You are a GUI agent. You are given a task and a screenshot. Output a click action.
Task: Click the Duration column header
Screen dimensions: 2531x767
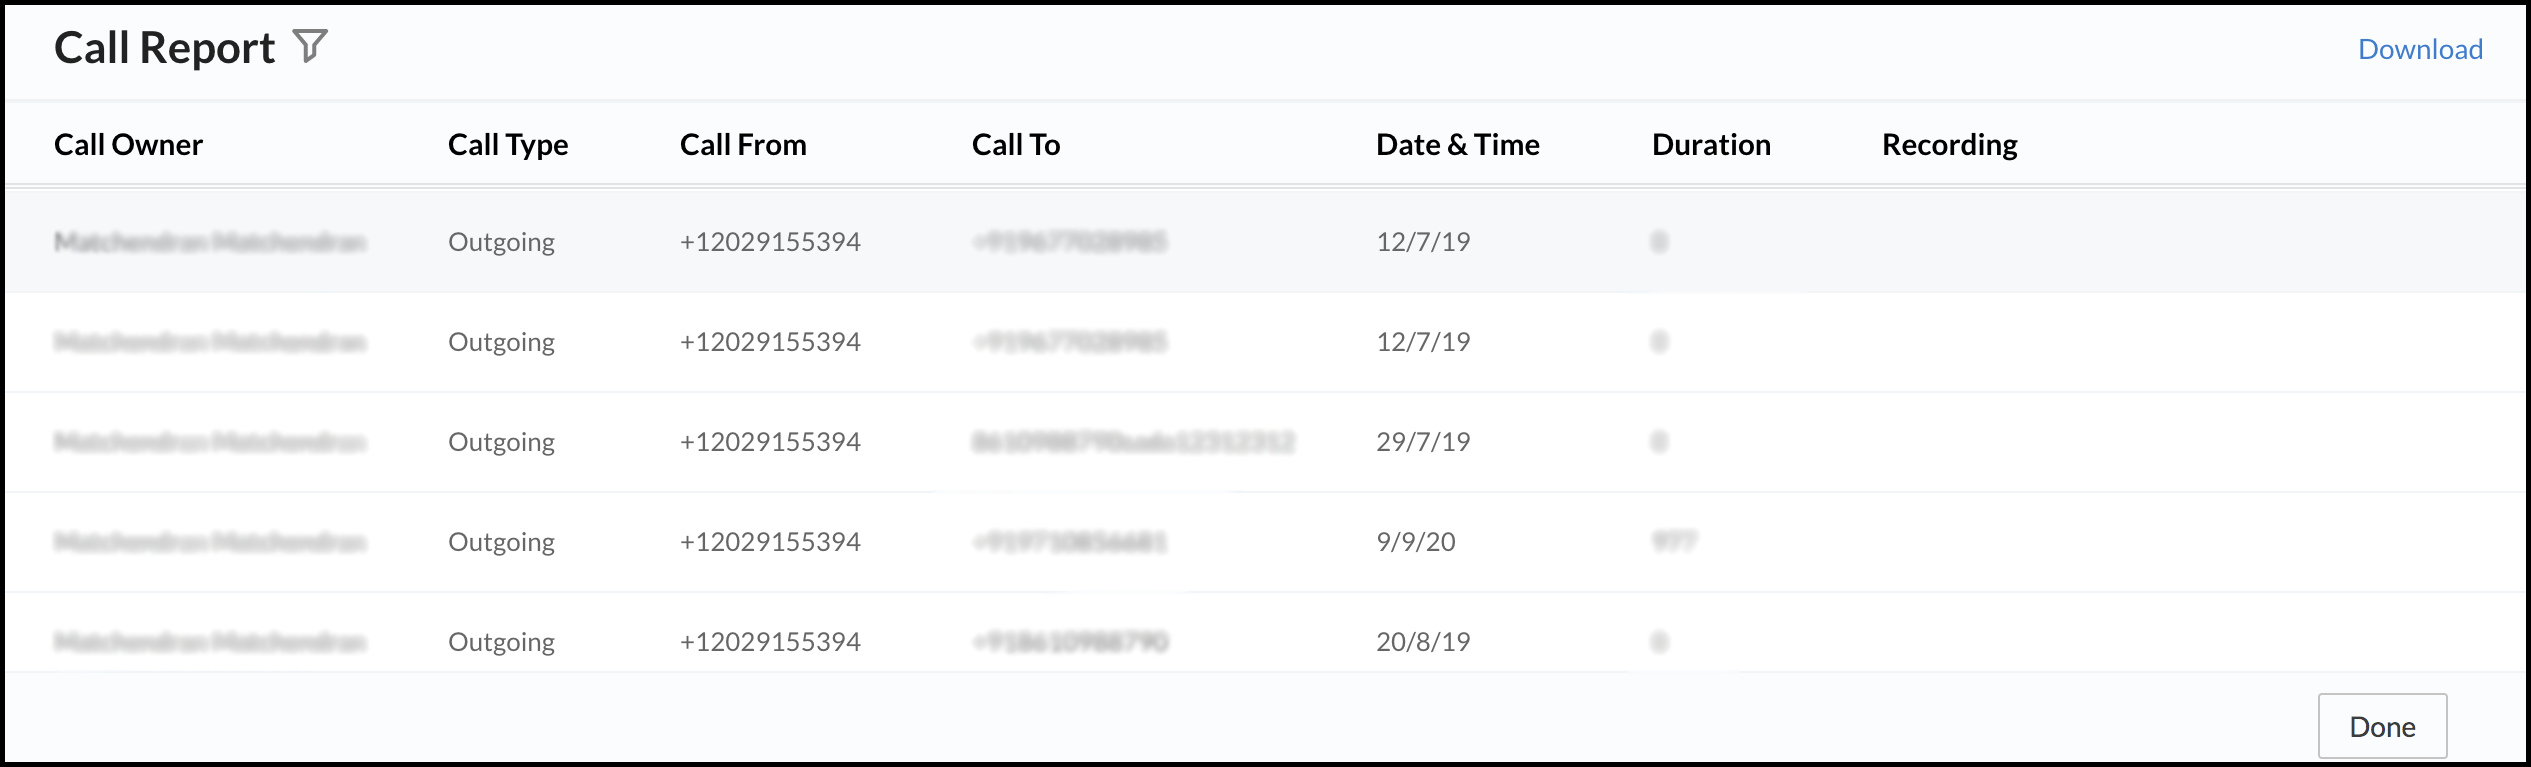pyautogui.click(x=1710, y=145)
